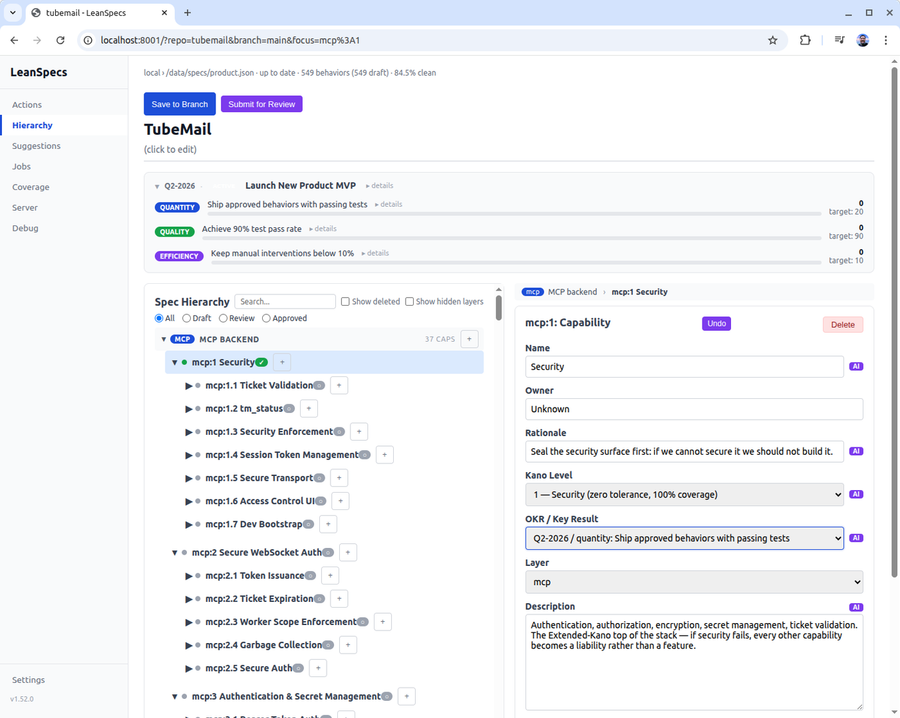Select the Draft filter radio button

(x=187, y=319)
